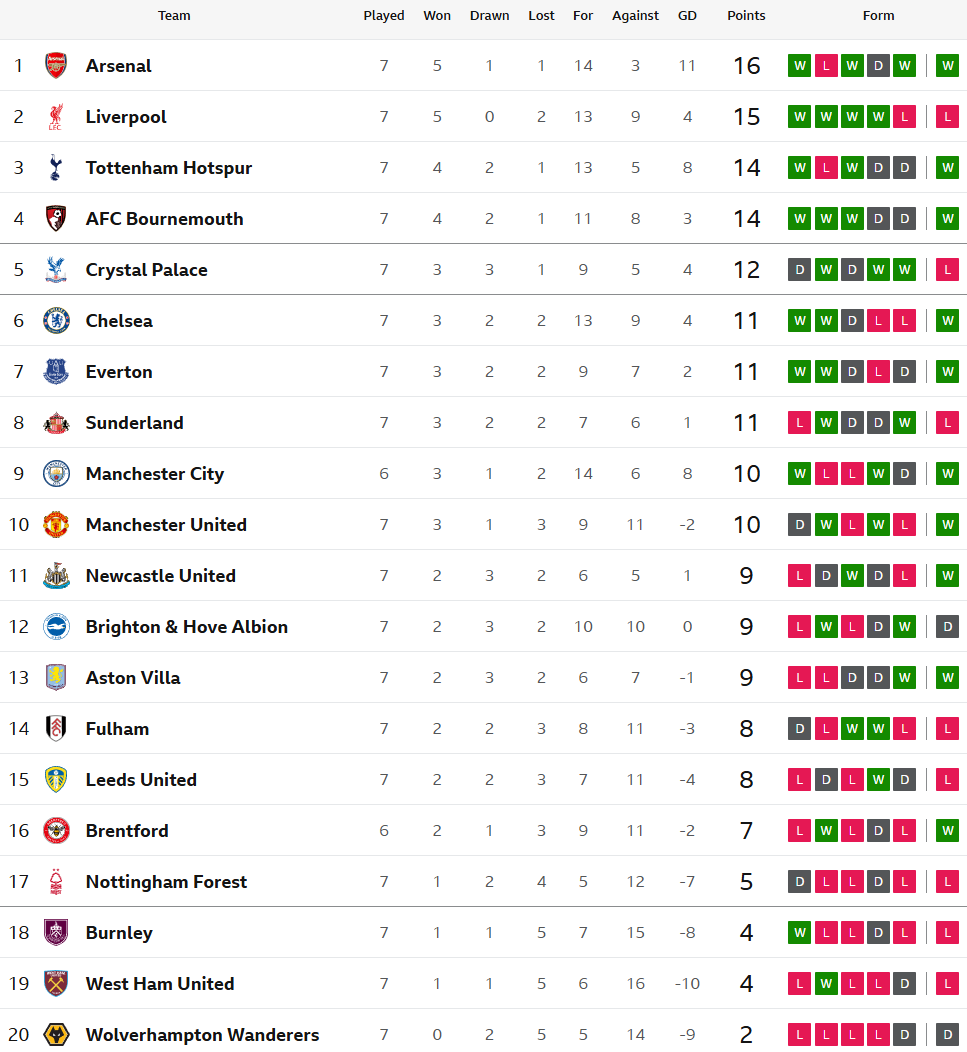Go to the Everton team page

119,372
